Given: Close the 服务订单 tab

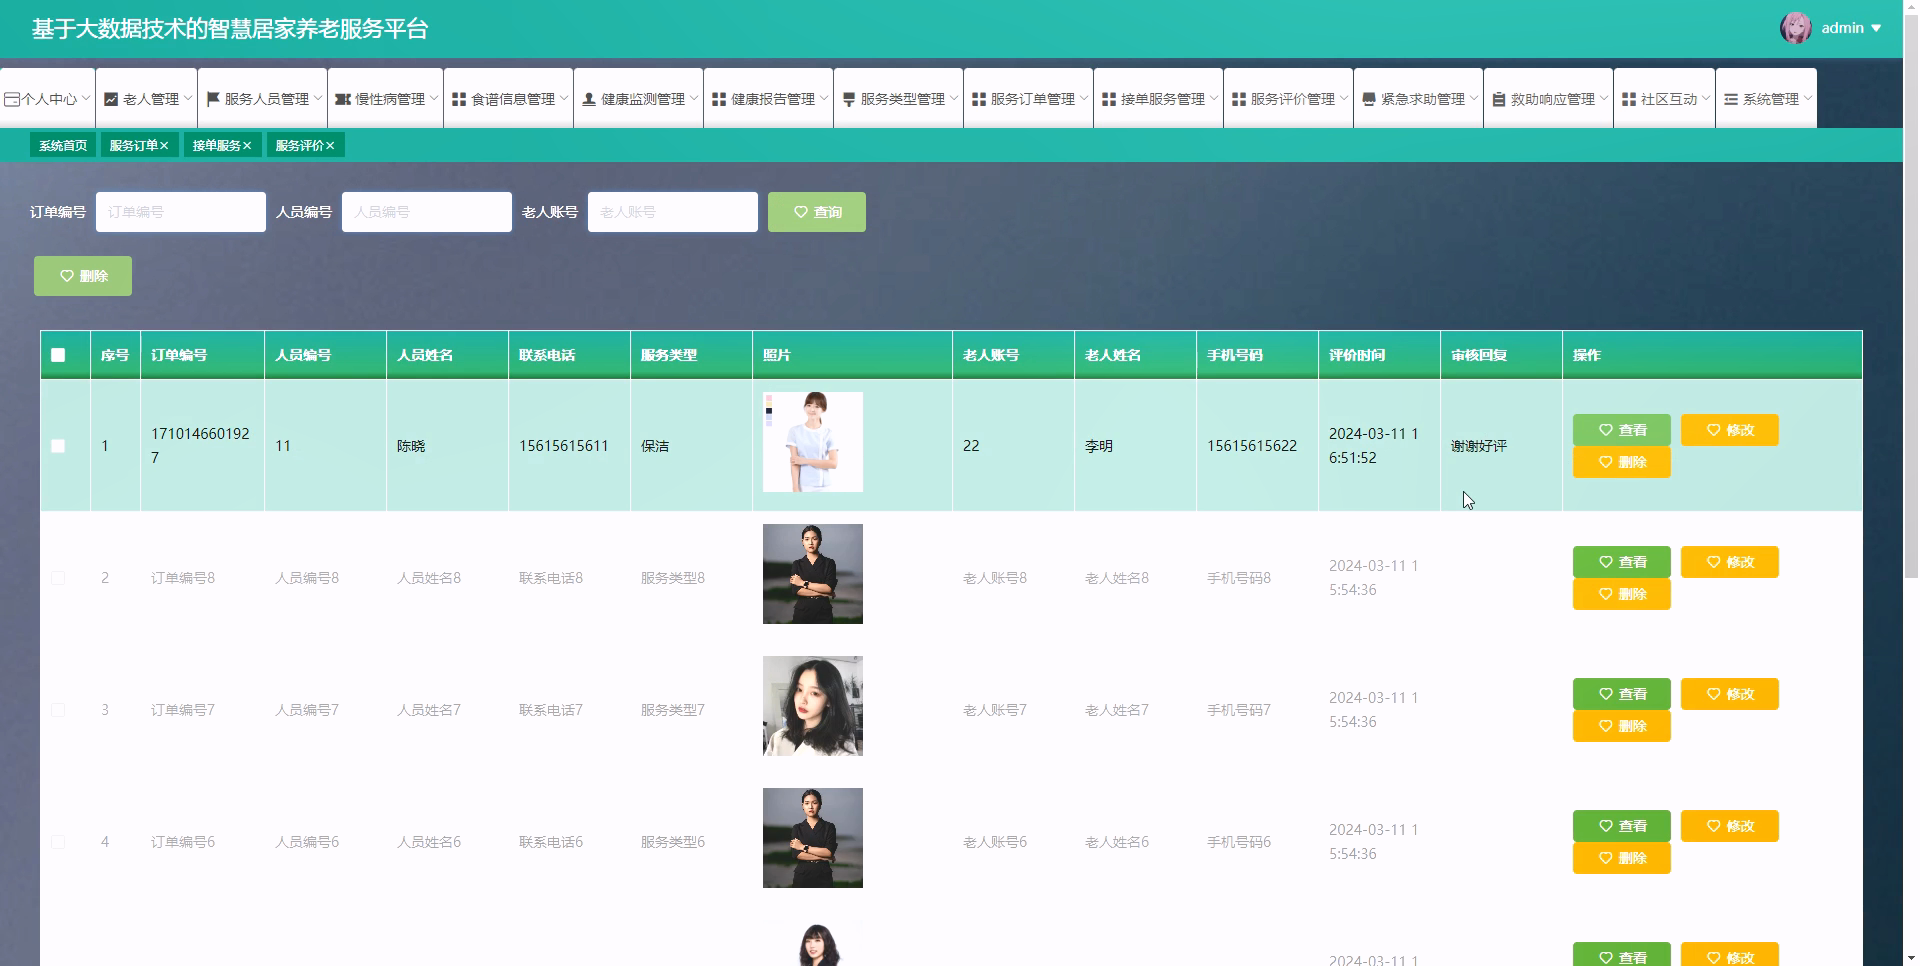Looking at the screenshot, I should pos(164,146).
